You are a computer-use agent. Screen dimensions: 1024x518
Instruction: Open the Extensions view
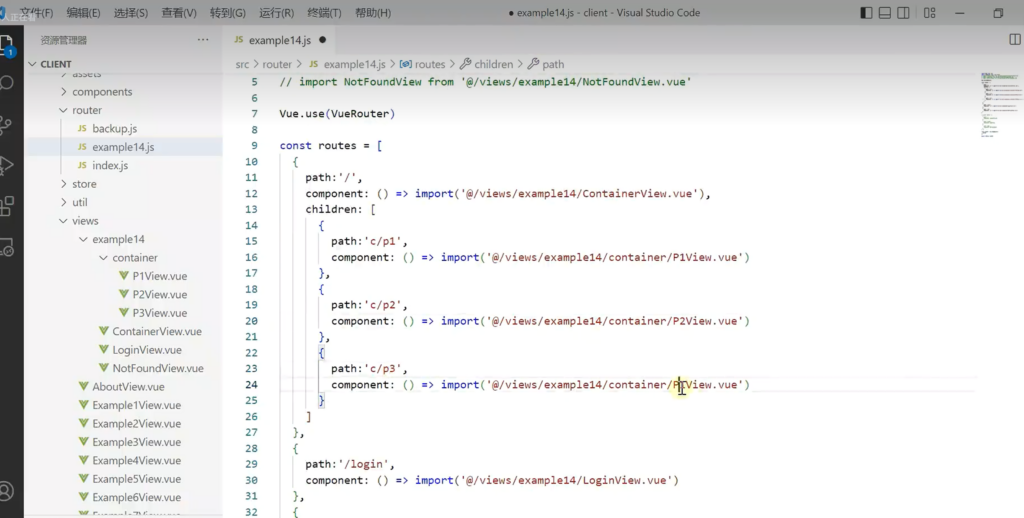(9, 206)
